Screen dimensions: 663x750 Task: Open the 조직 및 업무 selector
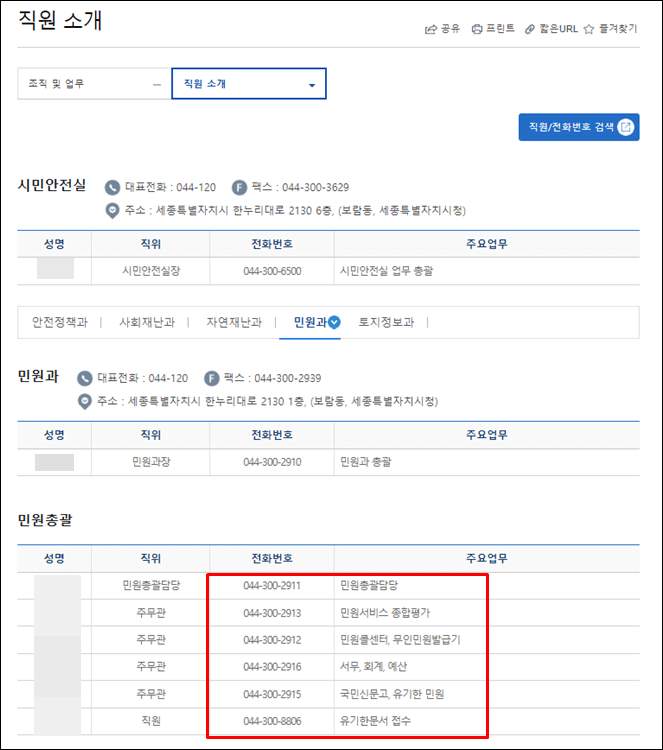coord(94,84)
